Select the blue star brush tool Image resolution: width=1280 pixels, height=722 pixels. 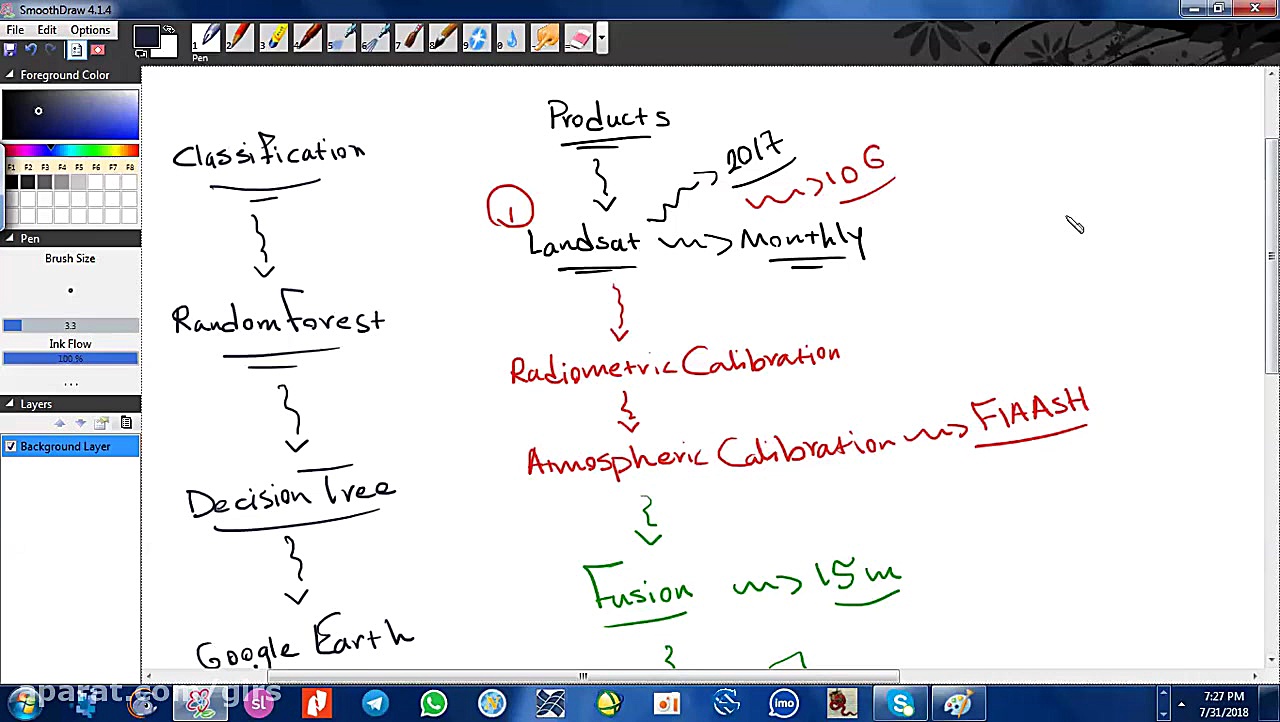click(x=478, y=38)
